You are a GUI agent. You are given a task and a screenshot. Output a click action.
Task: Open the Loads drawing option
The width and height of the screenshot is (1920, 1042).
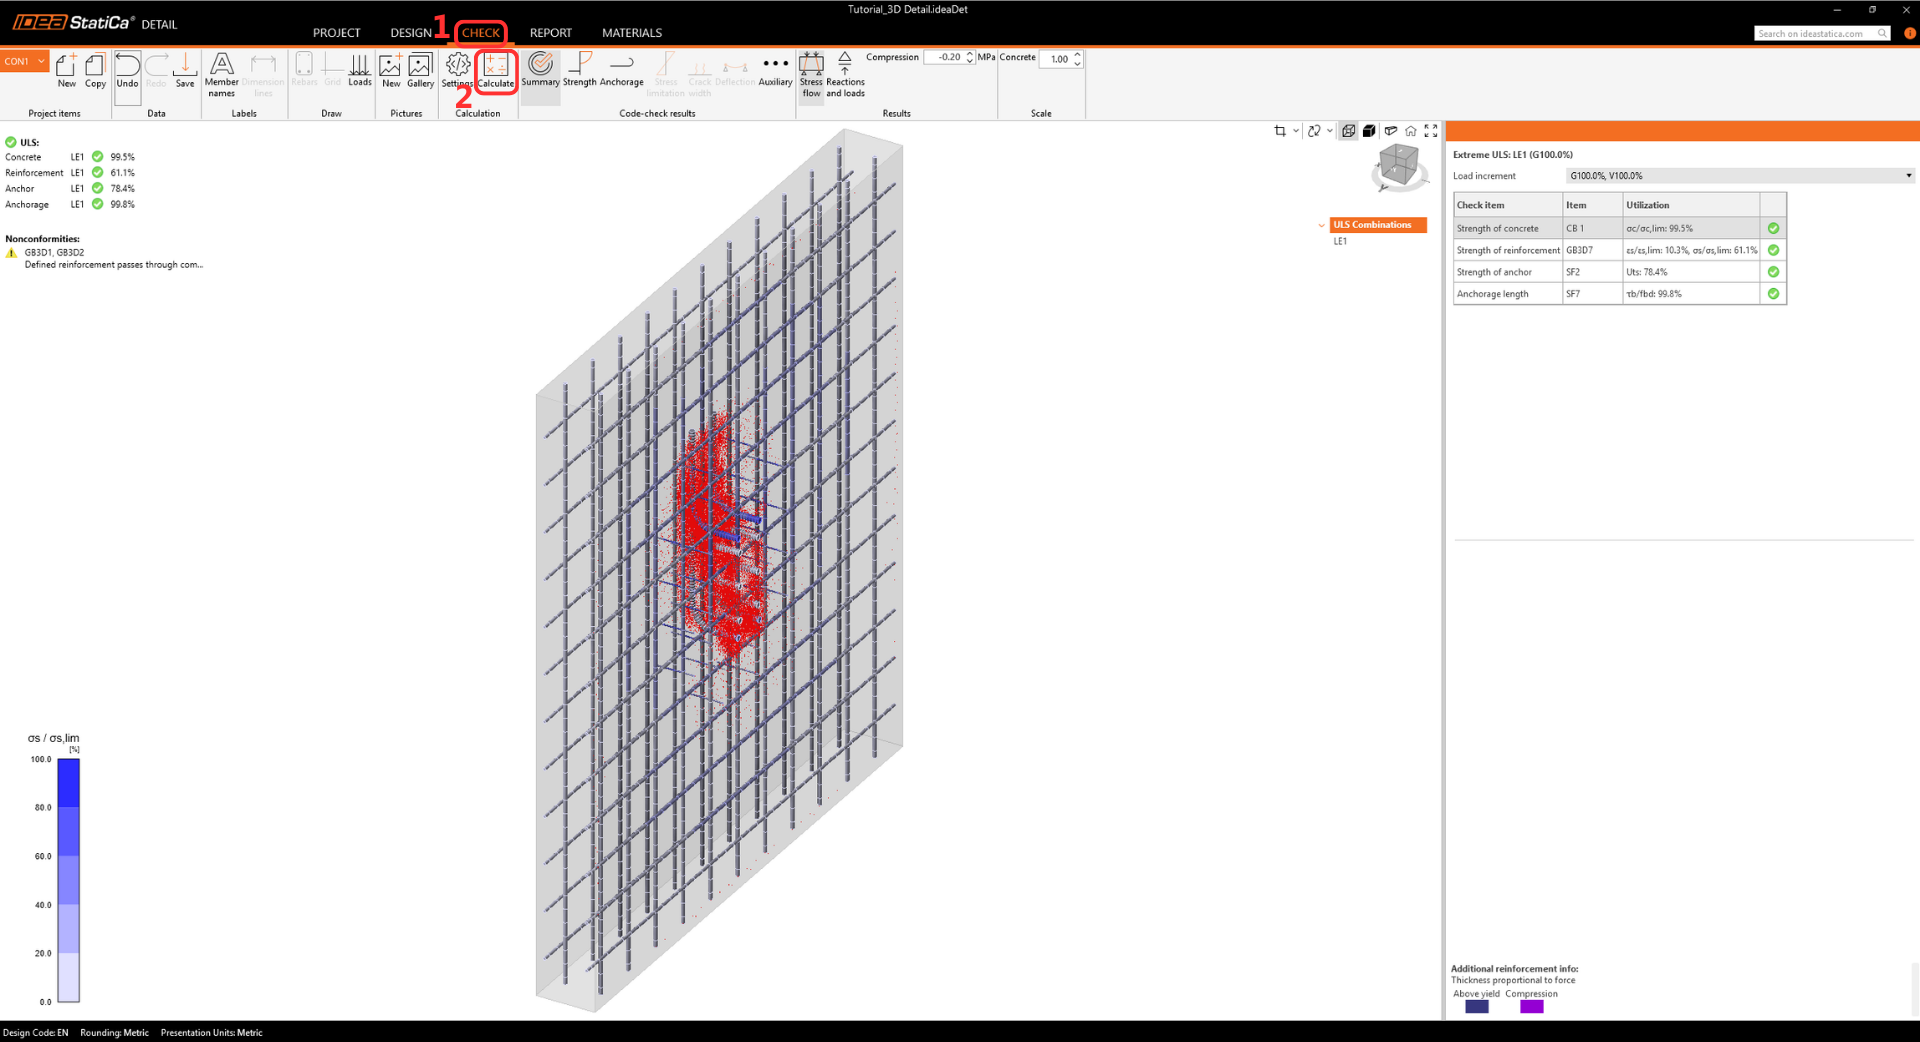coord(360,72)
